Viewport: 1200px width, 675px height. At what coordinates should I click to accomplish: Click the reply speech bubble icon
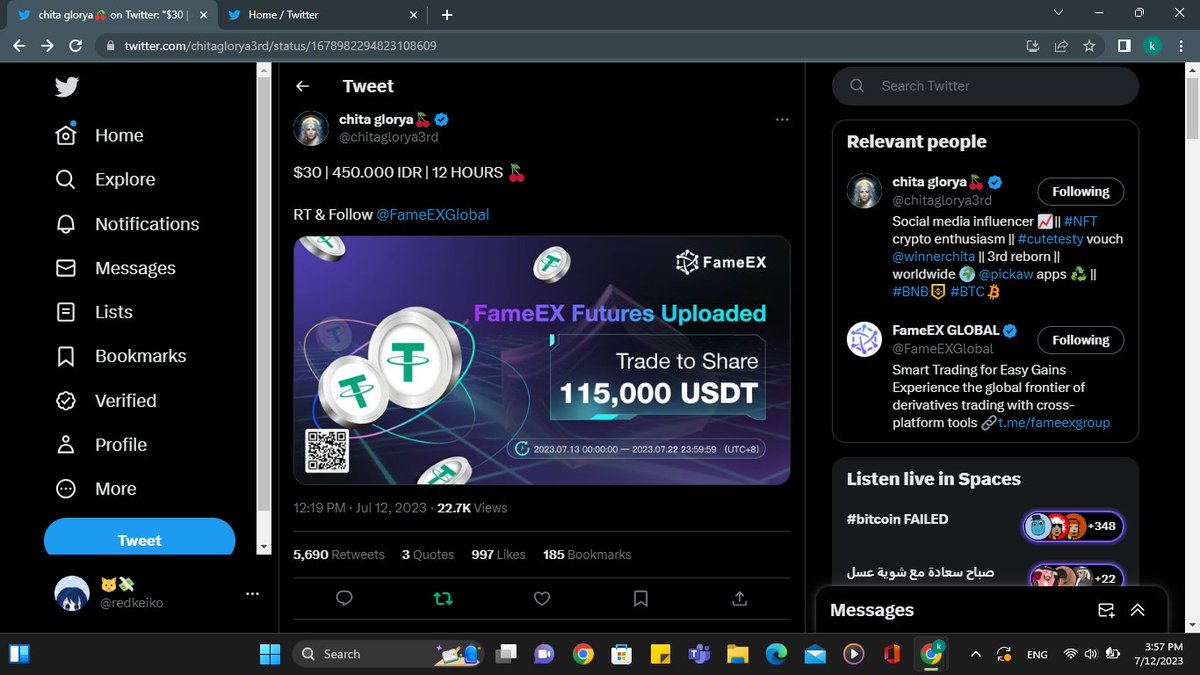(344, 598)
